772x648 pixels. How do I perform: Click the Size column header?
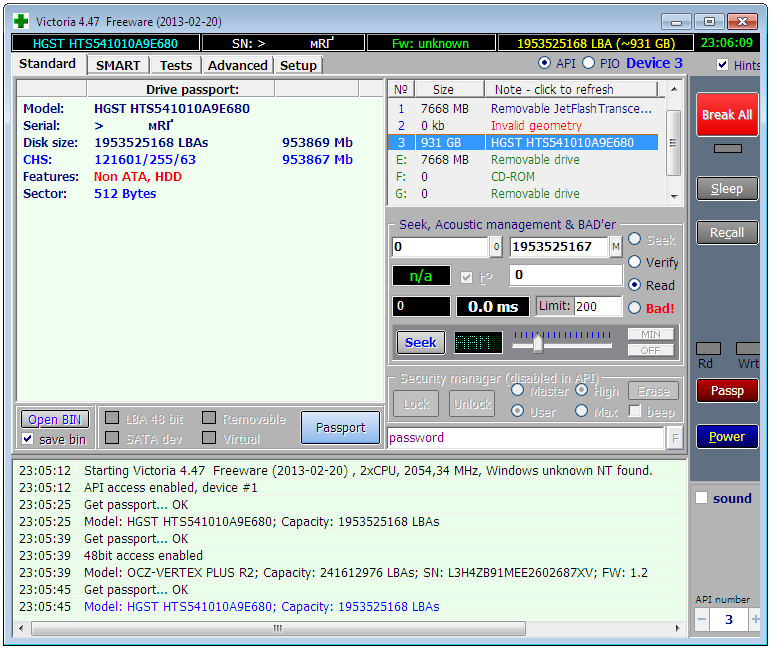450,89
